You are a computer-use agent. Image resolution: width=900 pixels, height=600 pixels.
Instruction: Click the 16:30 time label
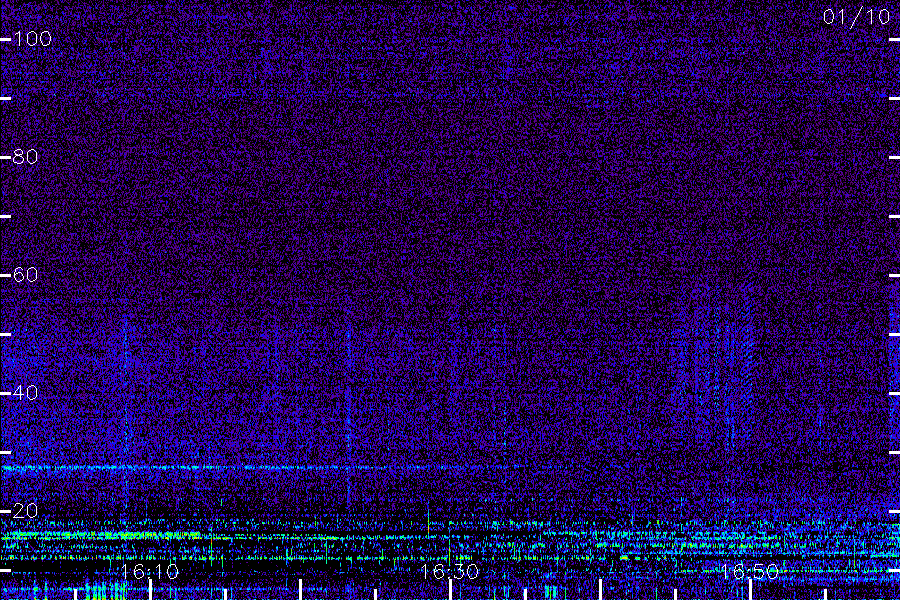coord(449,571)
